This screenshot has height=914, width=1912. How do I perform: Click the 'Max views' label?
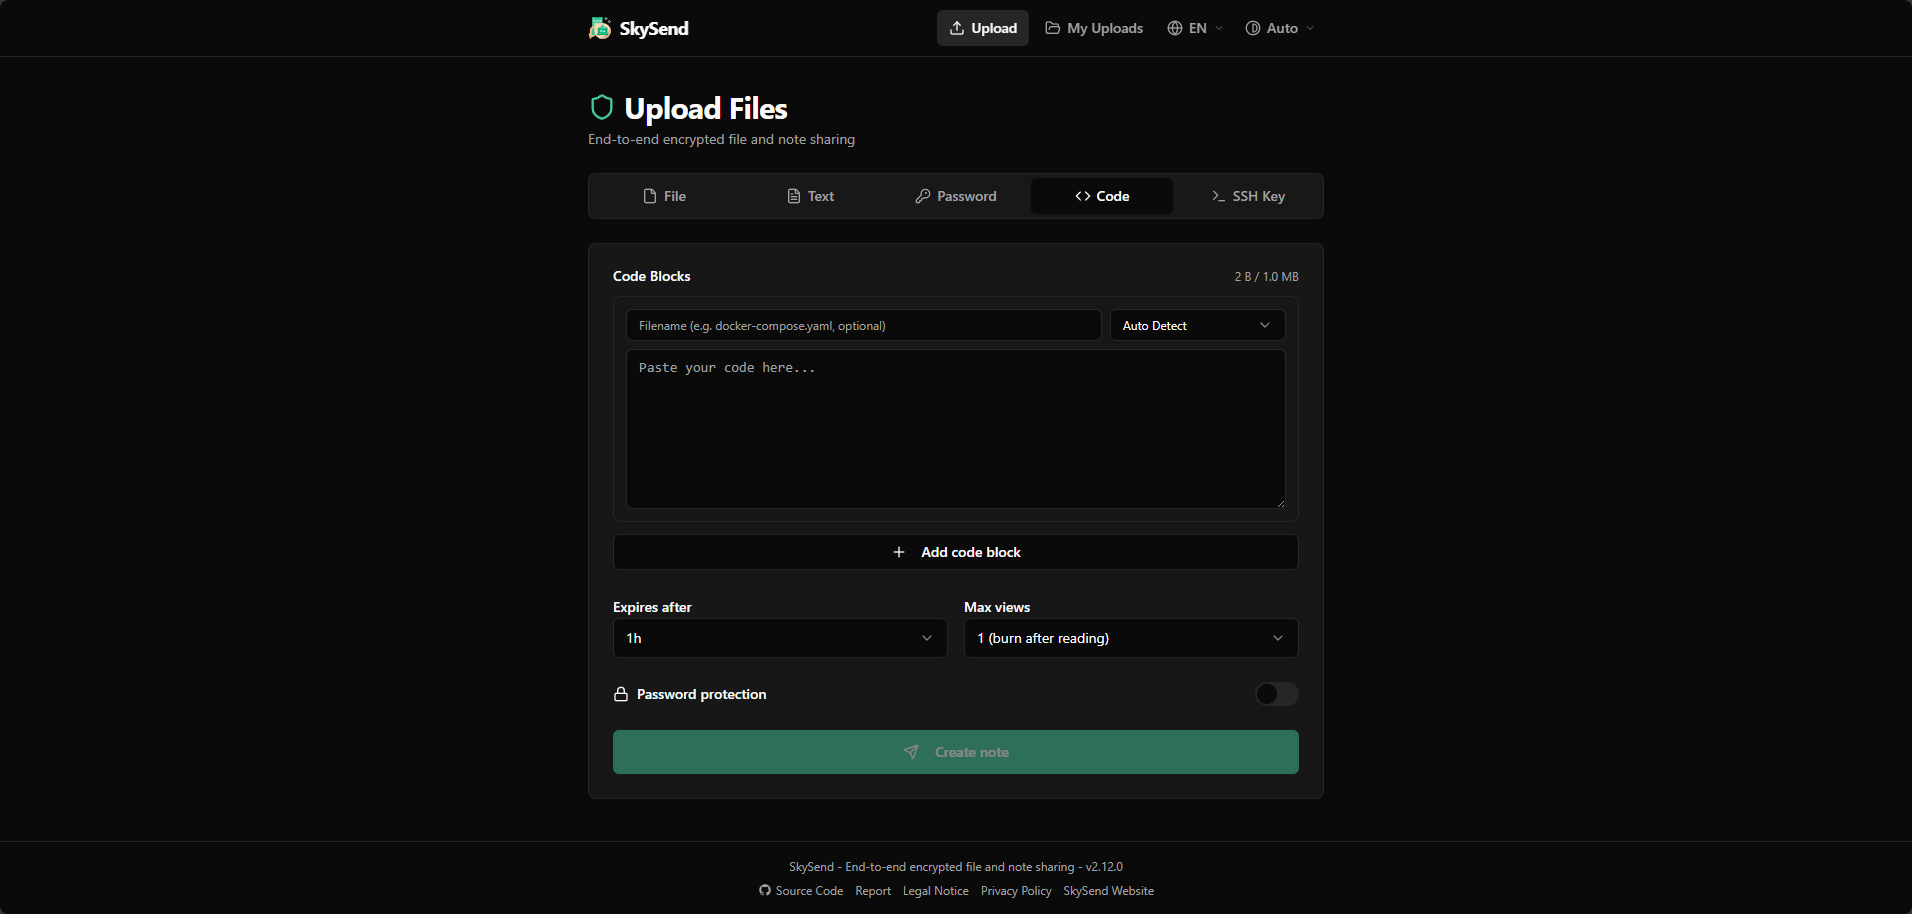[x=997, y=607]
